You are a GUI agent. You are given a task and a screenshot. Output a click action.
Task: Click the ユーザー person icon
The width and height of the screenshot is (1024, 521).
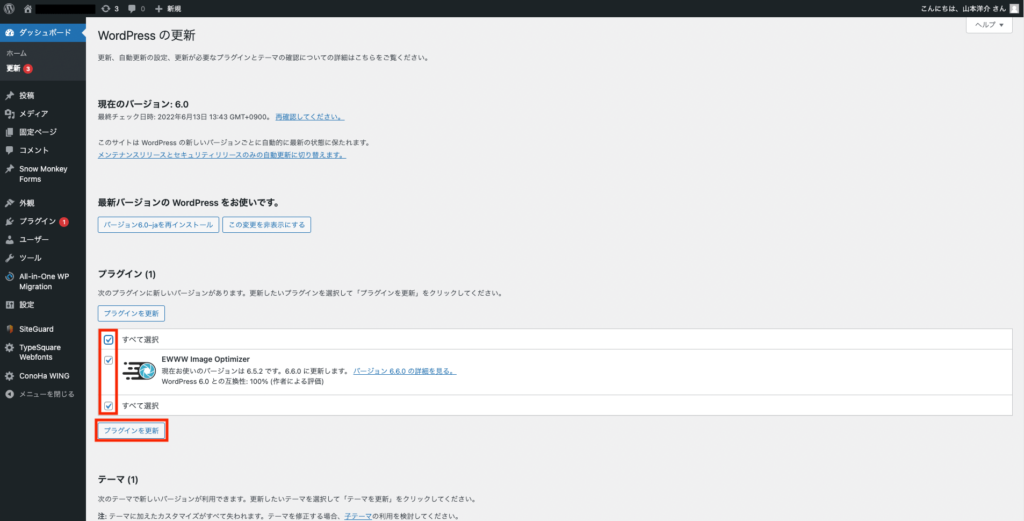[9, 240]
